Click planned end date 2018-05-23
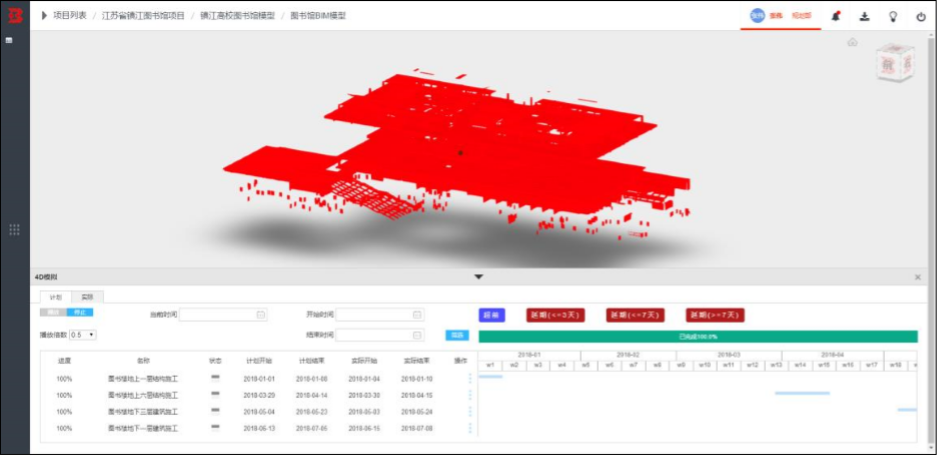This screenshot has width=939, height=455. pos(311,412)
